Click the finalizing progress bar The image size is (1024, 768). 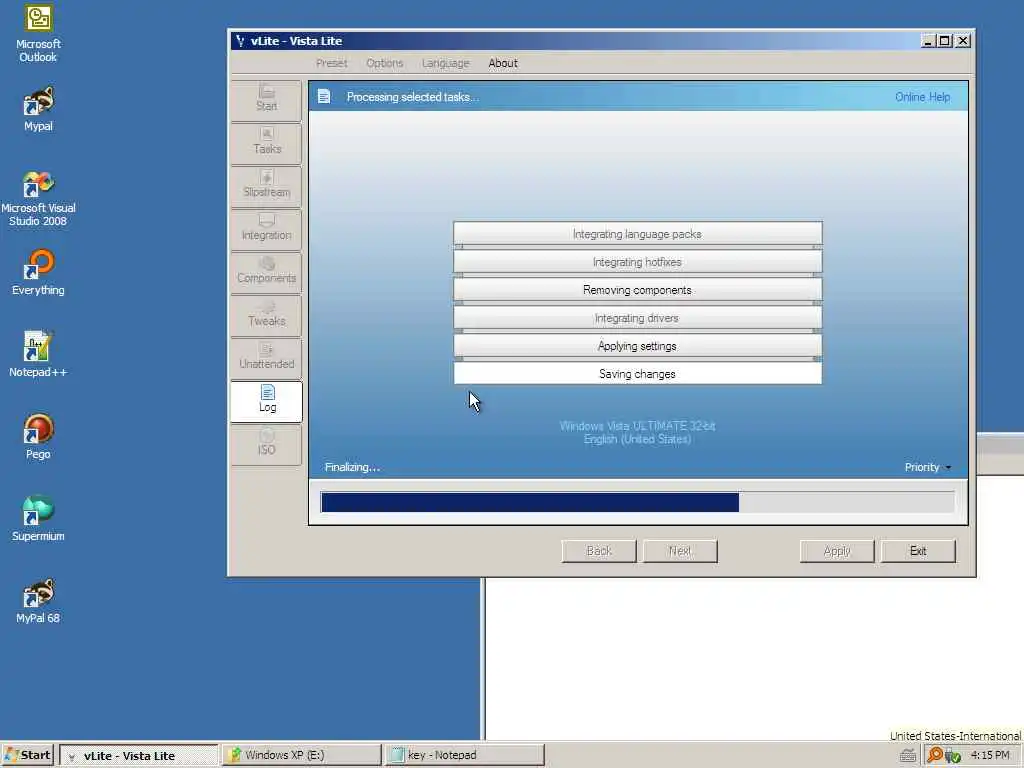tap(637, 502)
